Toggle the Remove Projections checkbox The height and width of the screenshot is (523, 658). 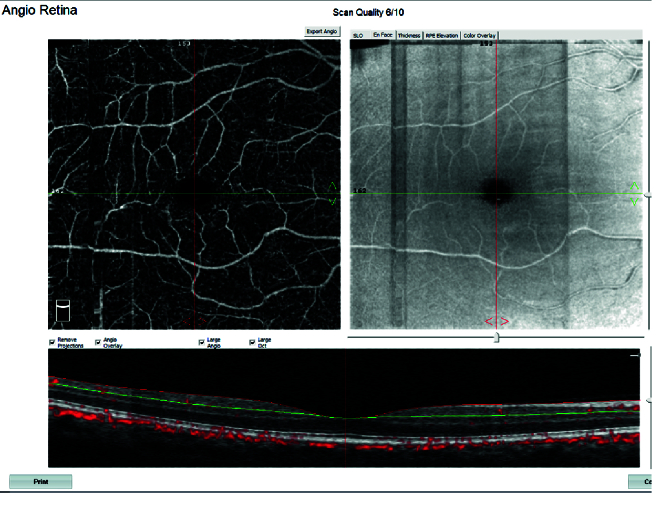click(x=52, y=342)
